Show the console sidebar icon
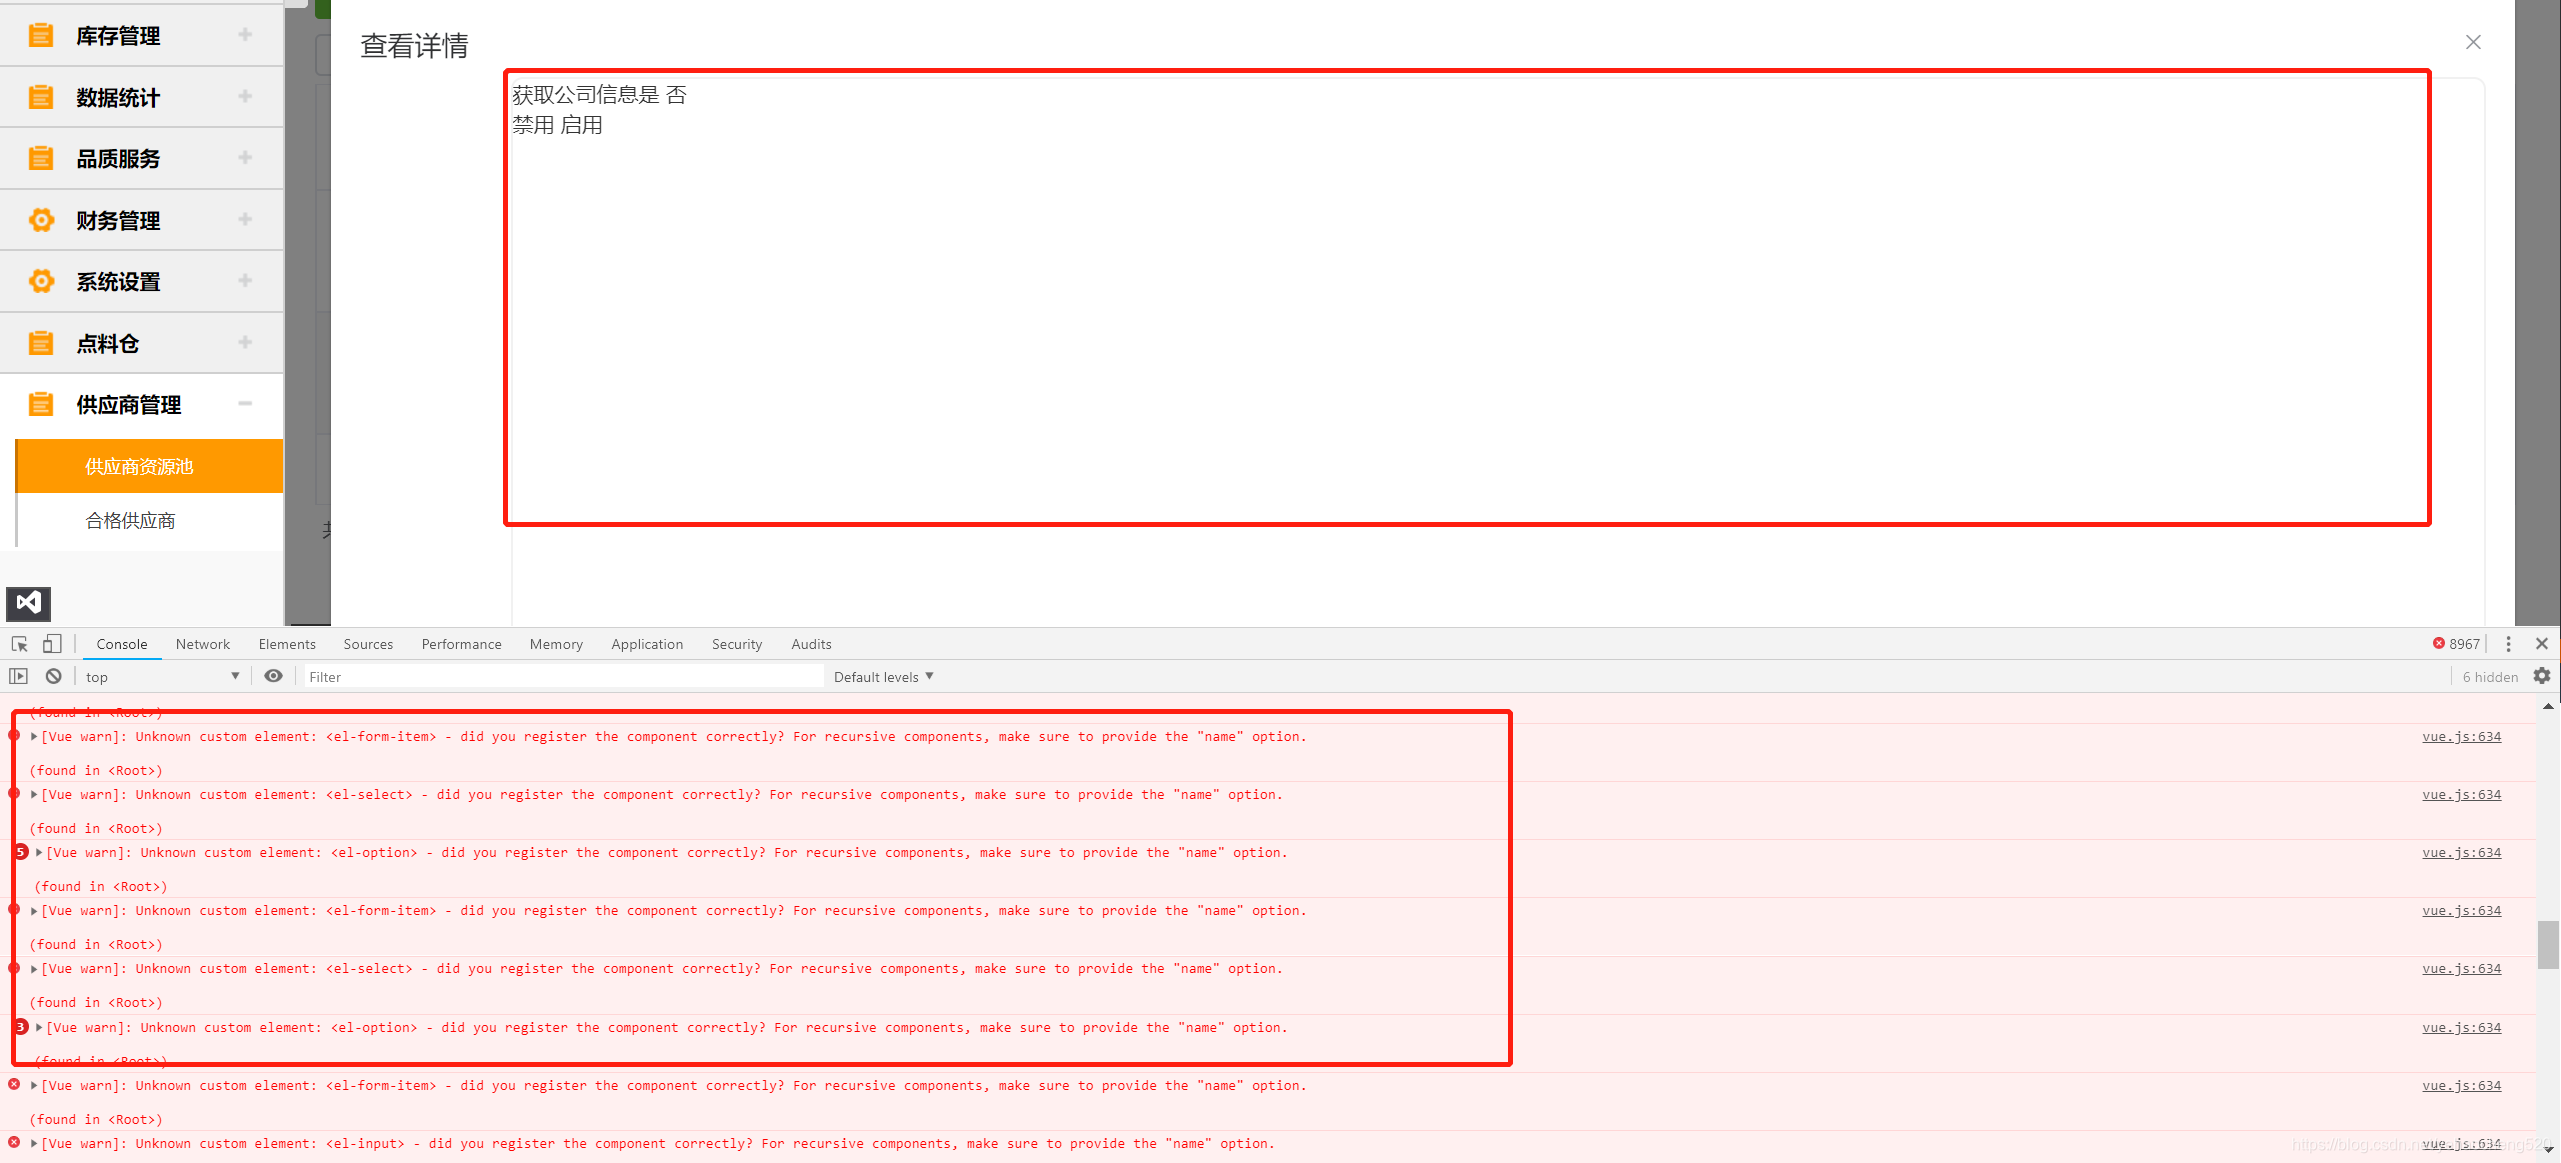2561x1163 pixels. (18, 677)
